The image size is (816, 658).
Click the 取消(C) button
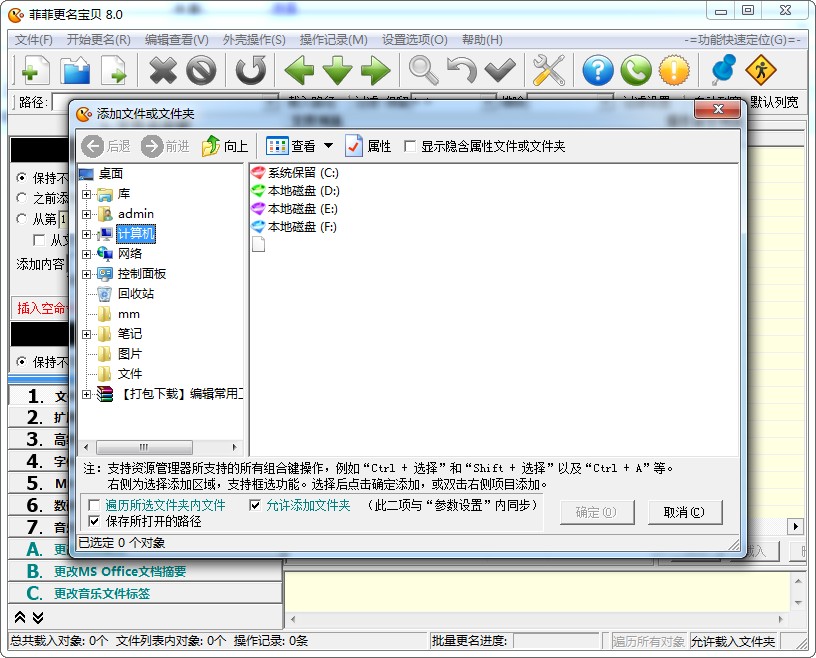pyautogui.click(x=685, y=512)
